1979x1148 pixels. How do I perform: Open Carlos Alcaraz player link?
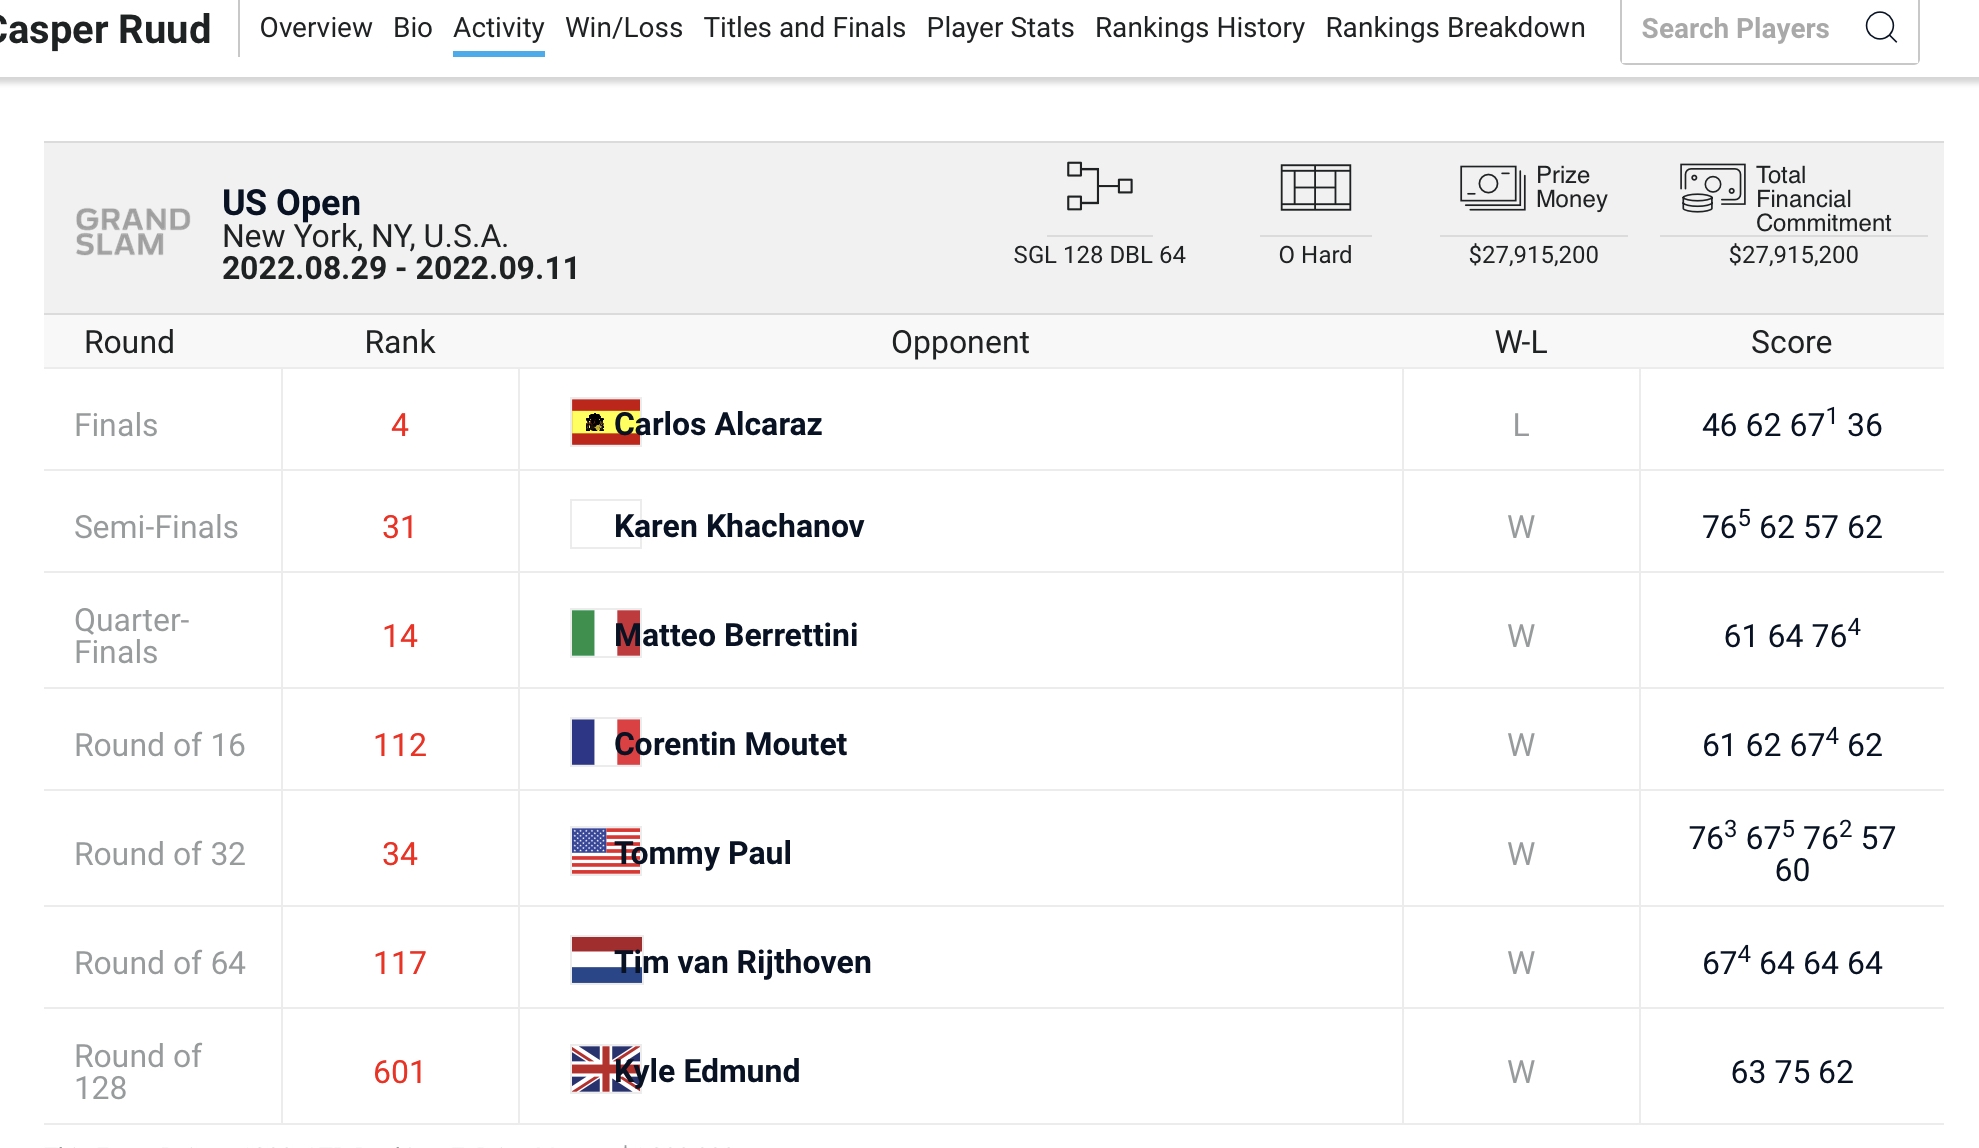(718, 424)
